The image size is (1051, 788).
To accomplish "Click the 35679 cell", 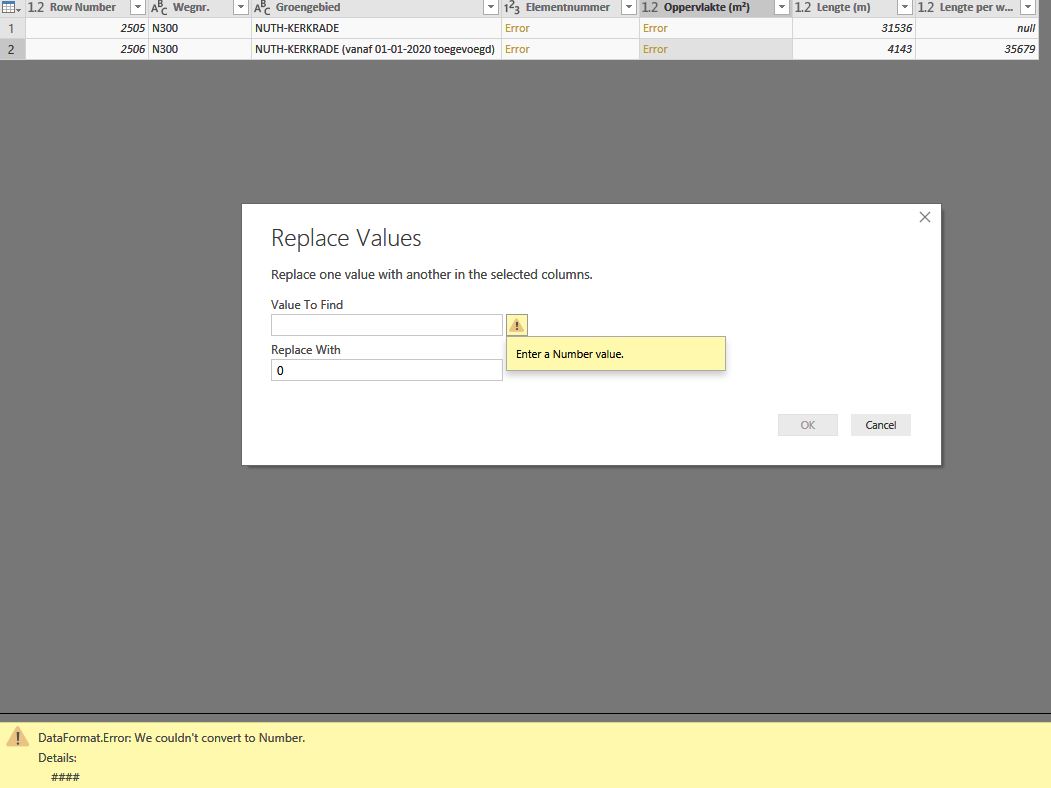I will pos(977,49).
